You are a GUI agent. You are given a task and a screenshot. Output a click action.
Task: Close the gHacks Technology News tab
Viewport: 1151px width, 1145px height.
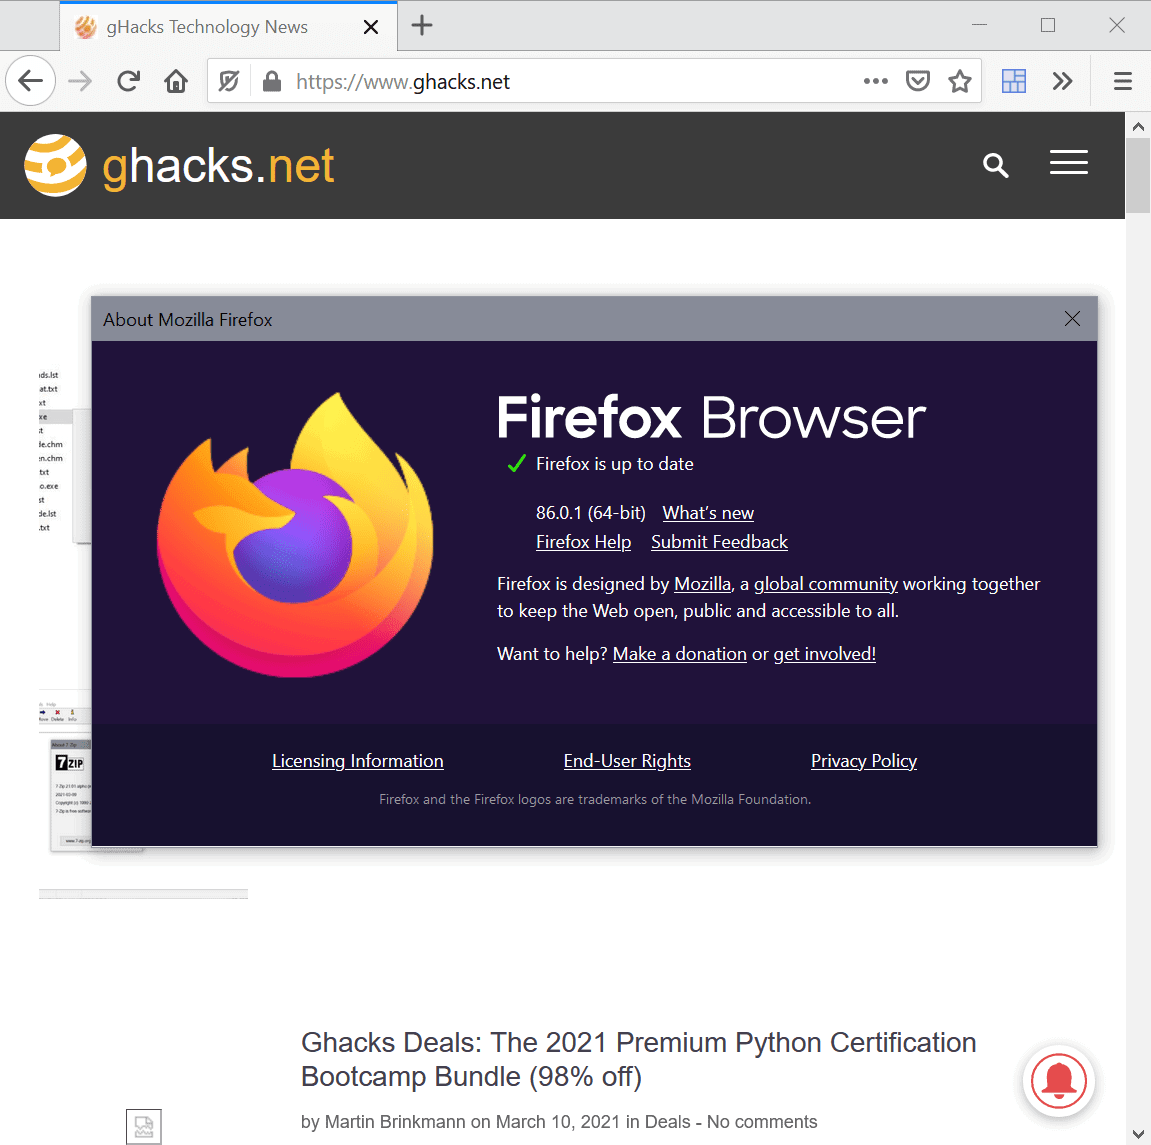click(x=371, y=27)
